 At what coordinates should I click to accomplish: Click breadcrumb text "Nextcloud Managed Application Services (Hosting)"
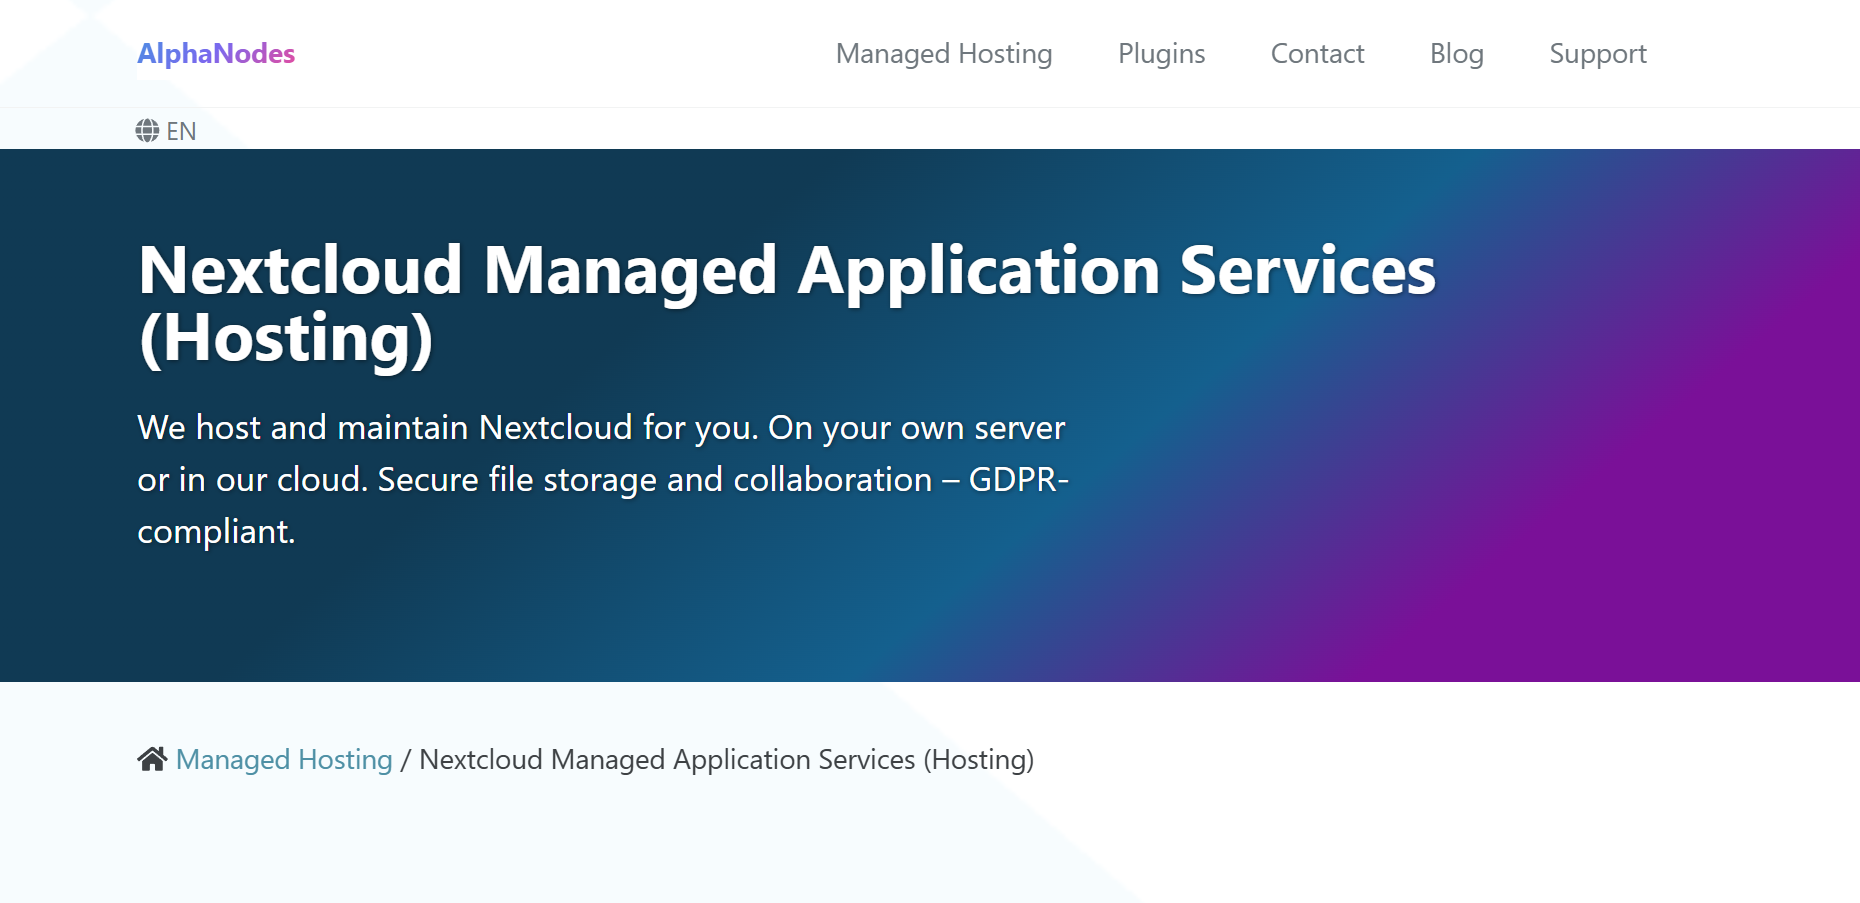pyautogui.click(x=727, y=759)
